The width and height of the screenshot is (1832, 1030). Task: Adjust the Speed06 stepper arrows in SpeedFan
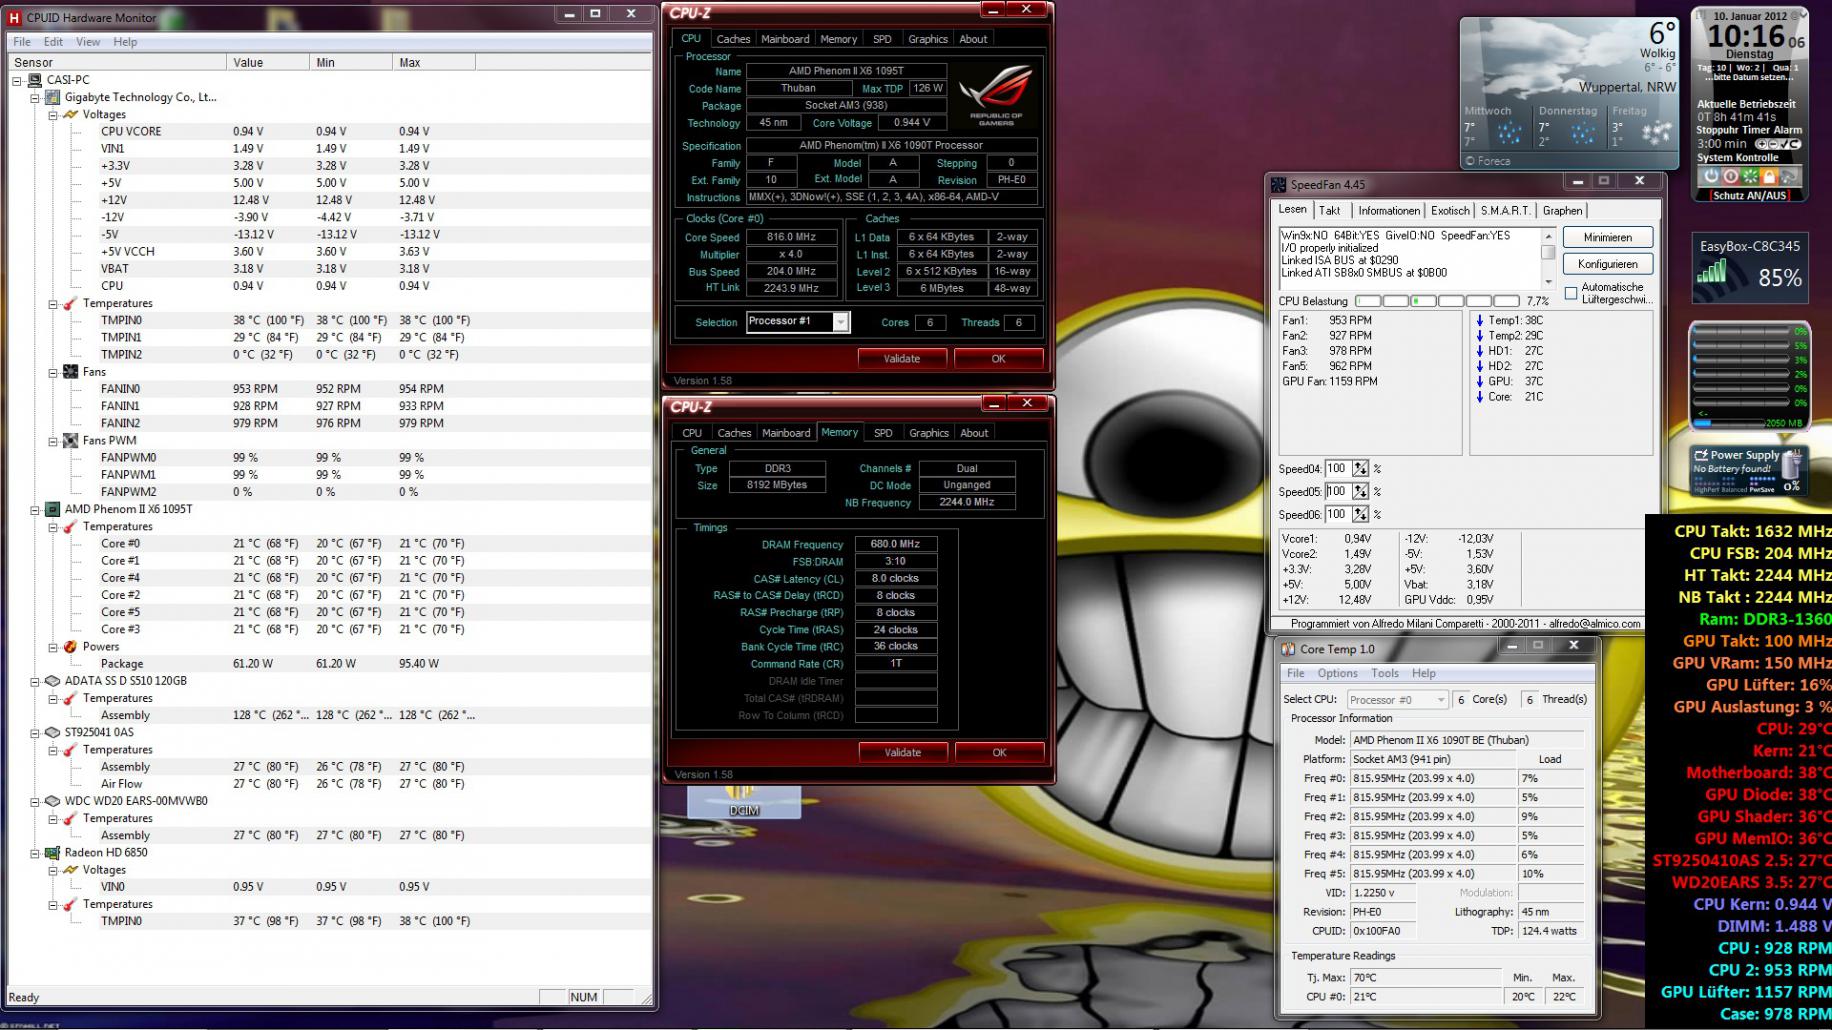point(1360,514)
